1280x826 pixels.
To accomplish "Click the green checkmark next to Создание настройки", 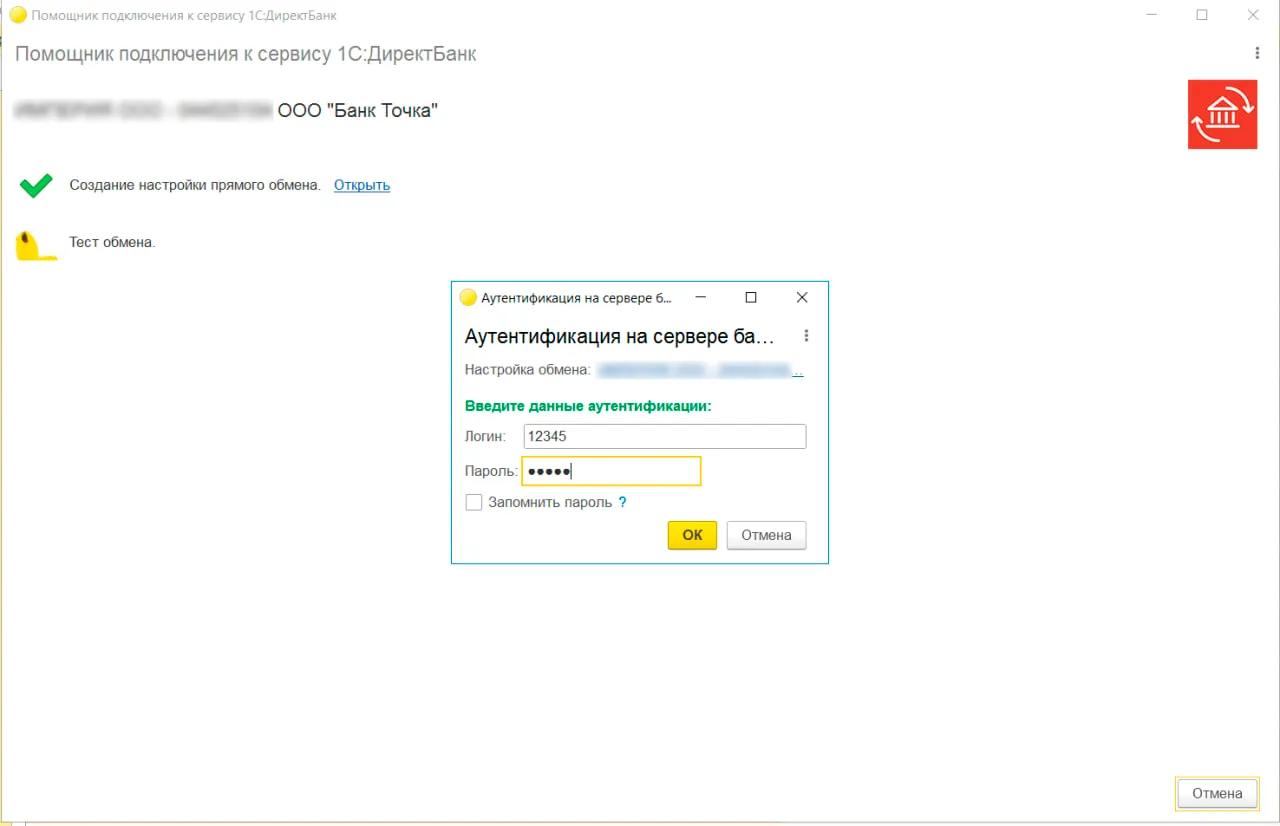I will point(36,185).
